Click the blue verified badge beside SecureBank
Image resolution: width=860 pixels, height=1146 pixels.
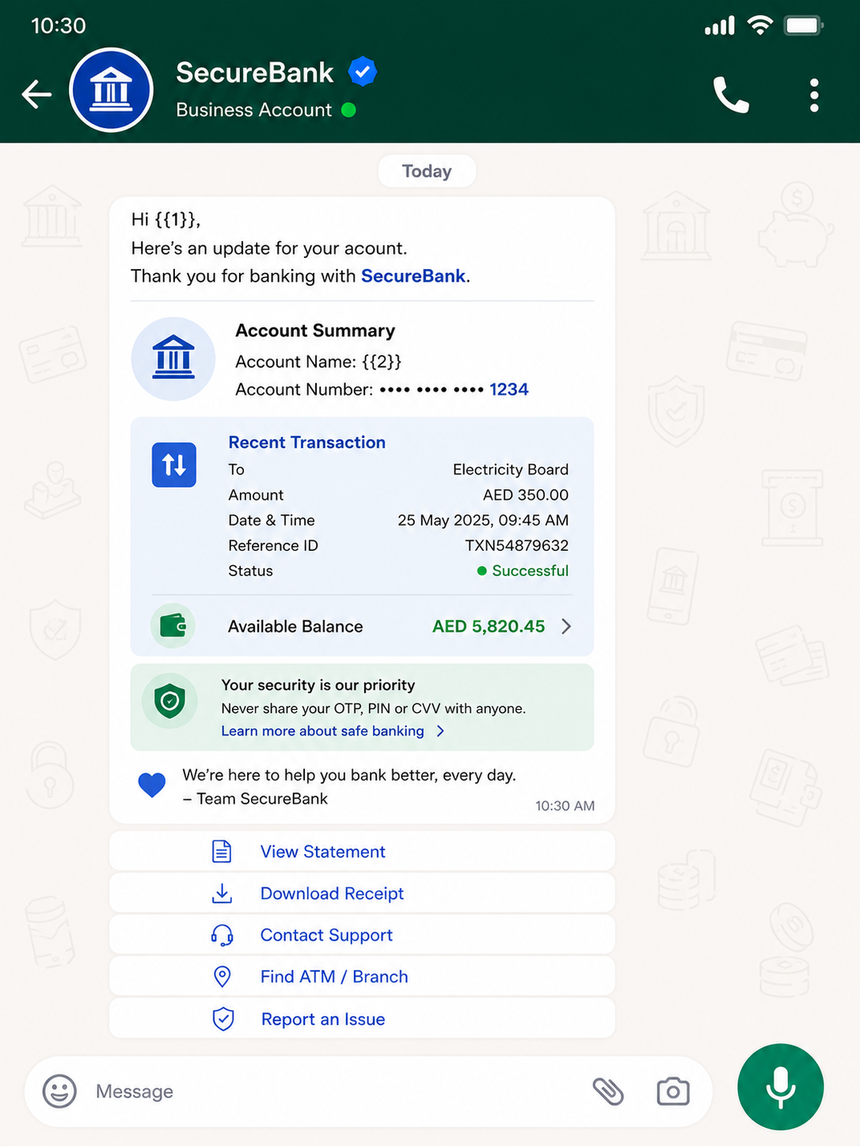362,72
